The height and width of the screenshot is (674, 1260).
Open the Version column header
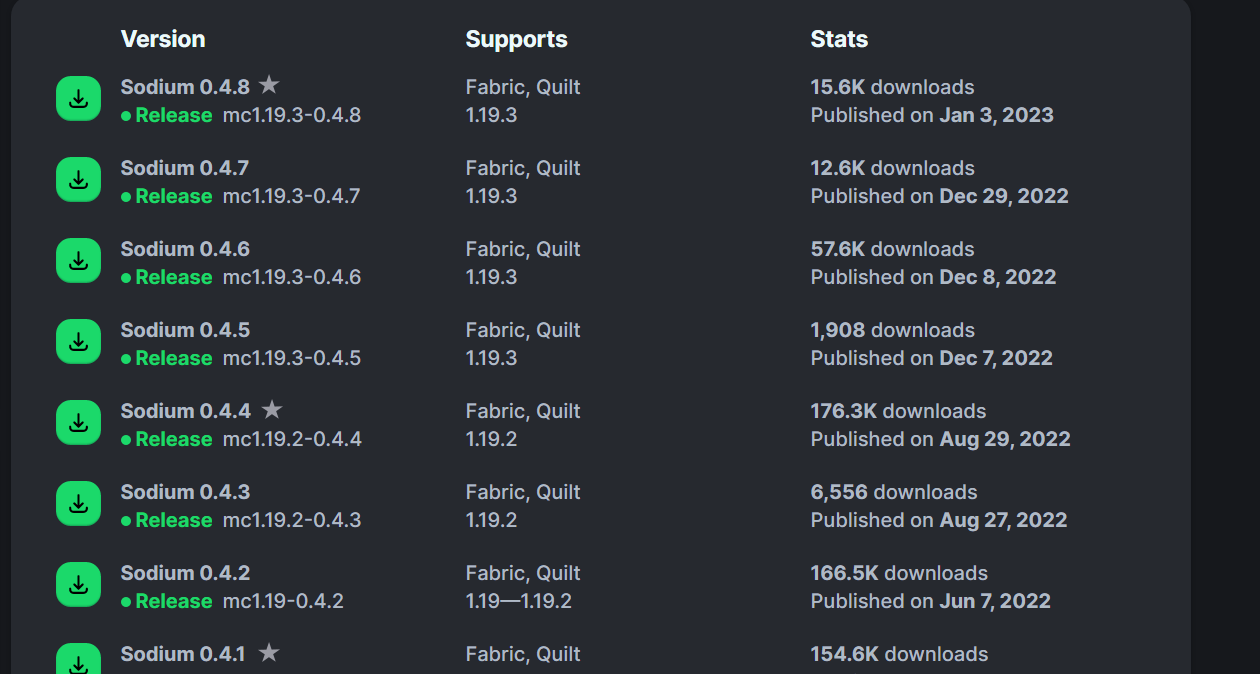tap(162, 39)
